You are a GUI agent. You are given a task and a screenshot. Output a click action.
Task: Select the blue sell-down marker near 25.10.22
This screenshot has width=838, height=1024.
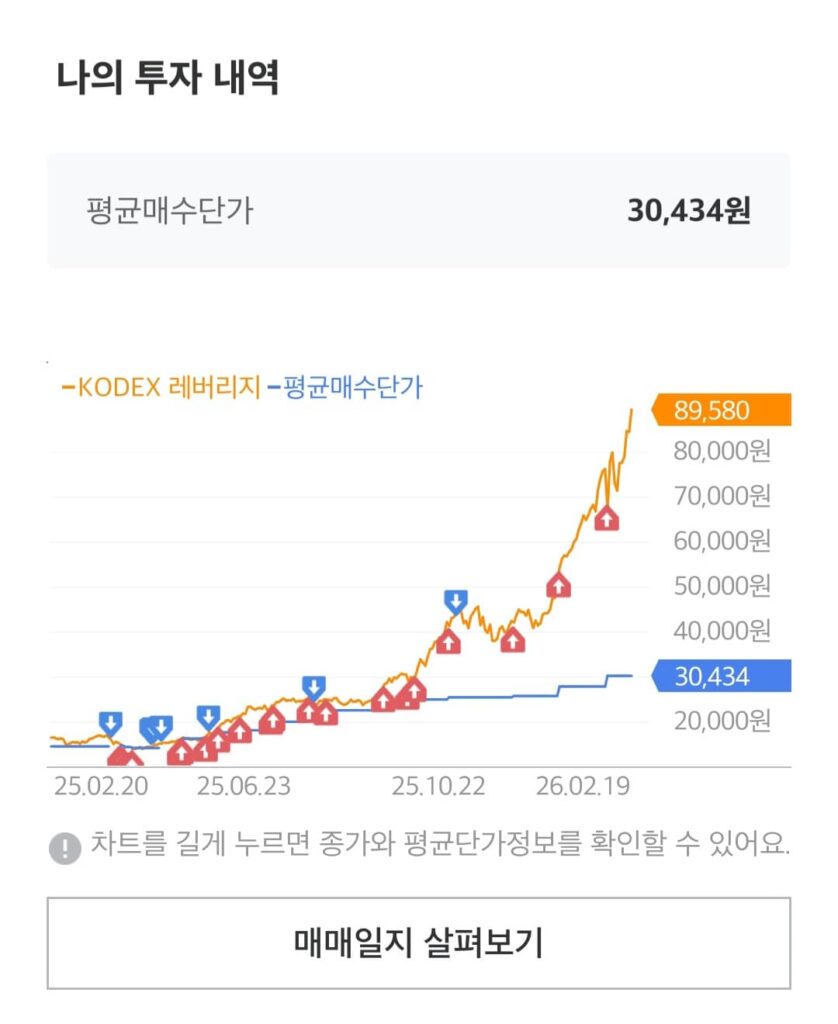click(455, 598)
